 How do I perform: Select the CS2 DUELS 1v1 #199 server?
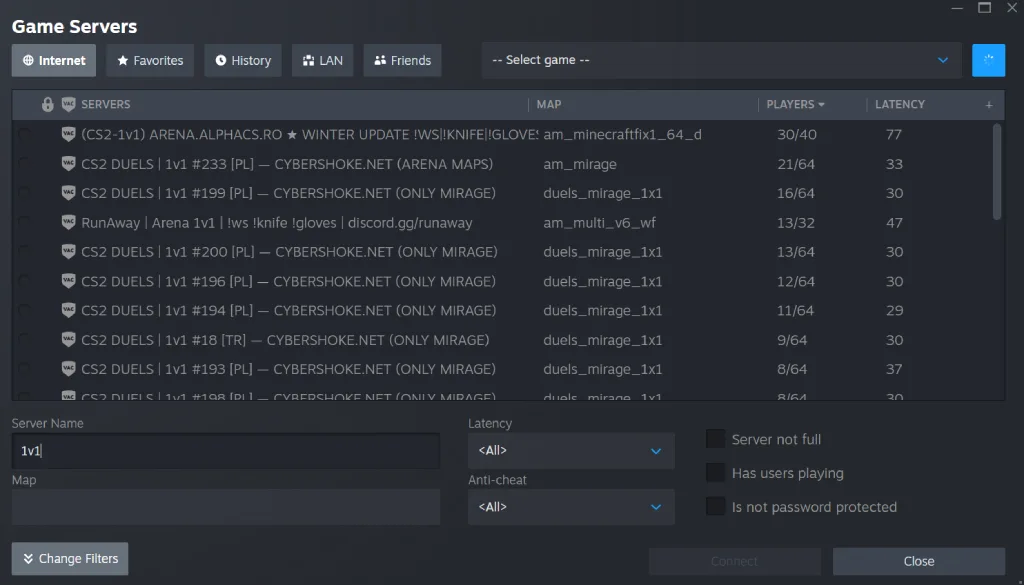(x=502, y=193)
